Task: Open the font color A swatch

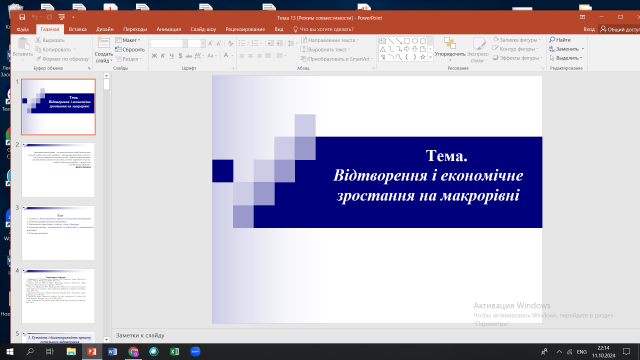Action: coord(226,56)
